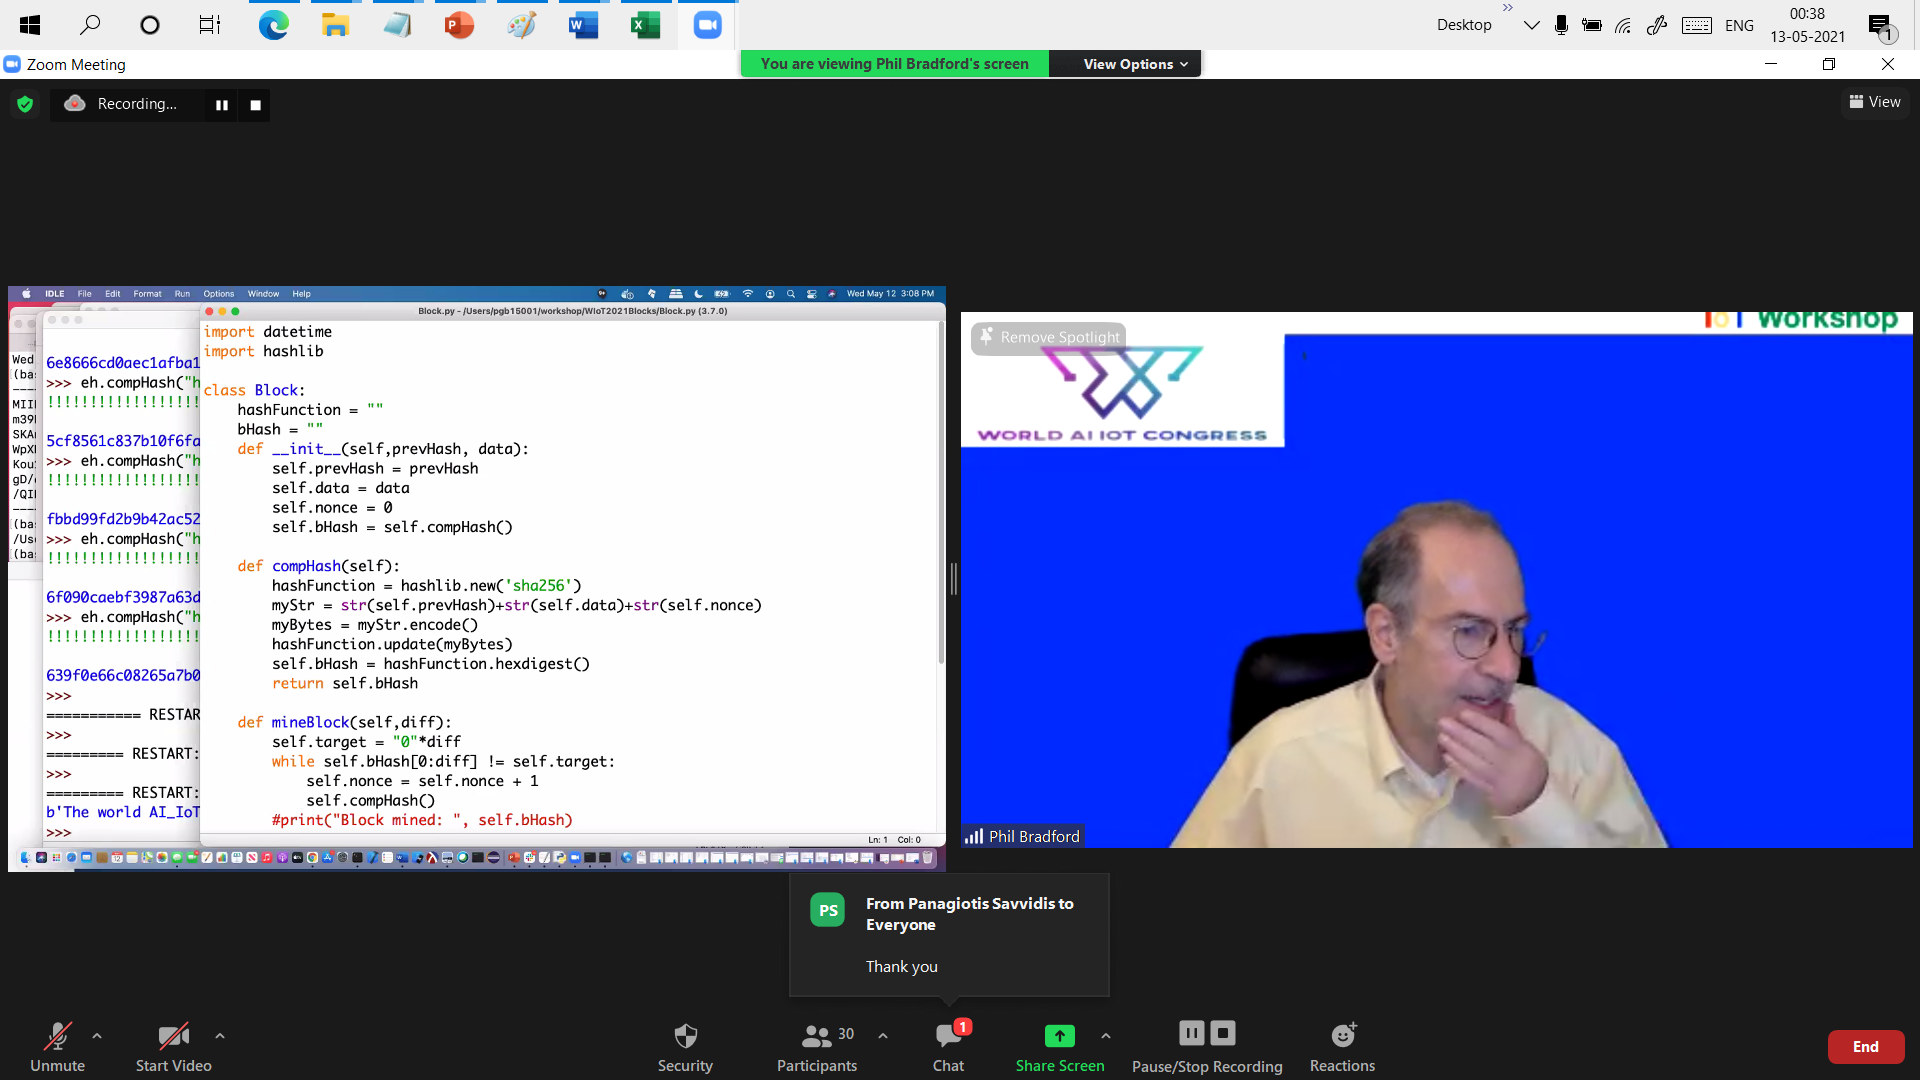Launch Microsoft Edge from the taskbar
Viewport: 1920px width, 1080px height.
click(x=273, y=25)
